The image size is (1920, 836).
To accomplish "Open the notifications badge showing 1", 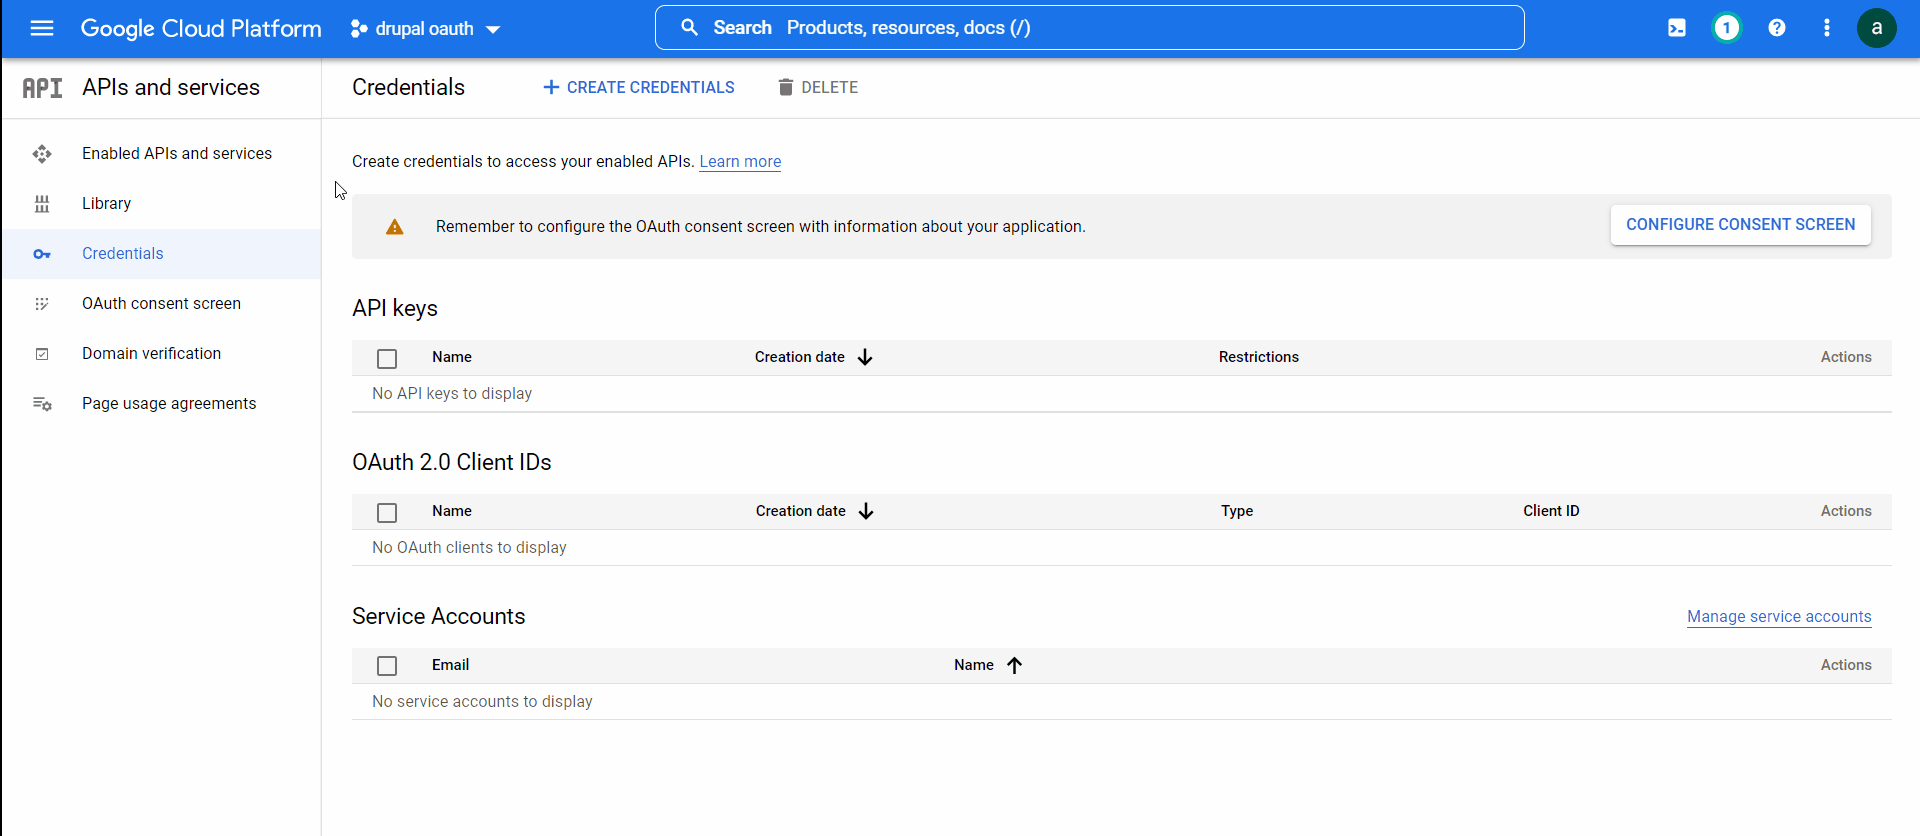I will pos(1727,28).
